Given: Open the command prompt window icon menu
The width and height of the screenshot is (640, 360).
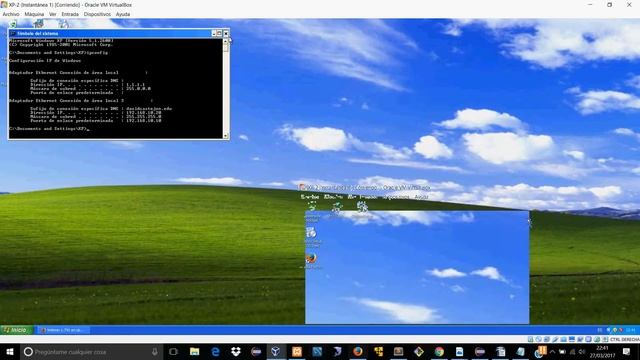Looking at the screenshot, I should 13,33.
